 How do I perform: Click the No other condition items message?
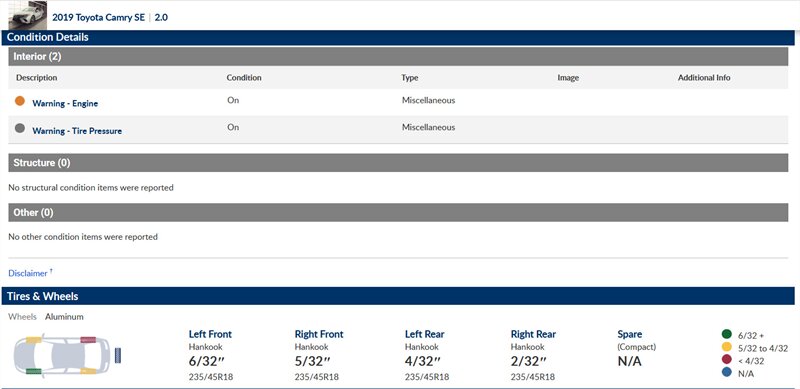point(83,237)
